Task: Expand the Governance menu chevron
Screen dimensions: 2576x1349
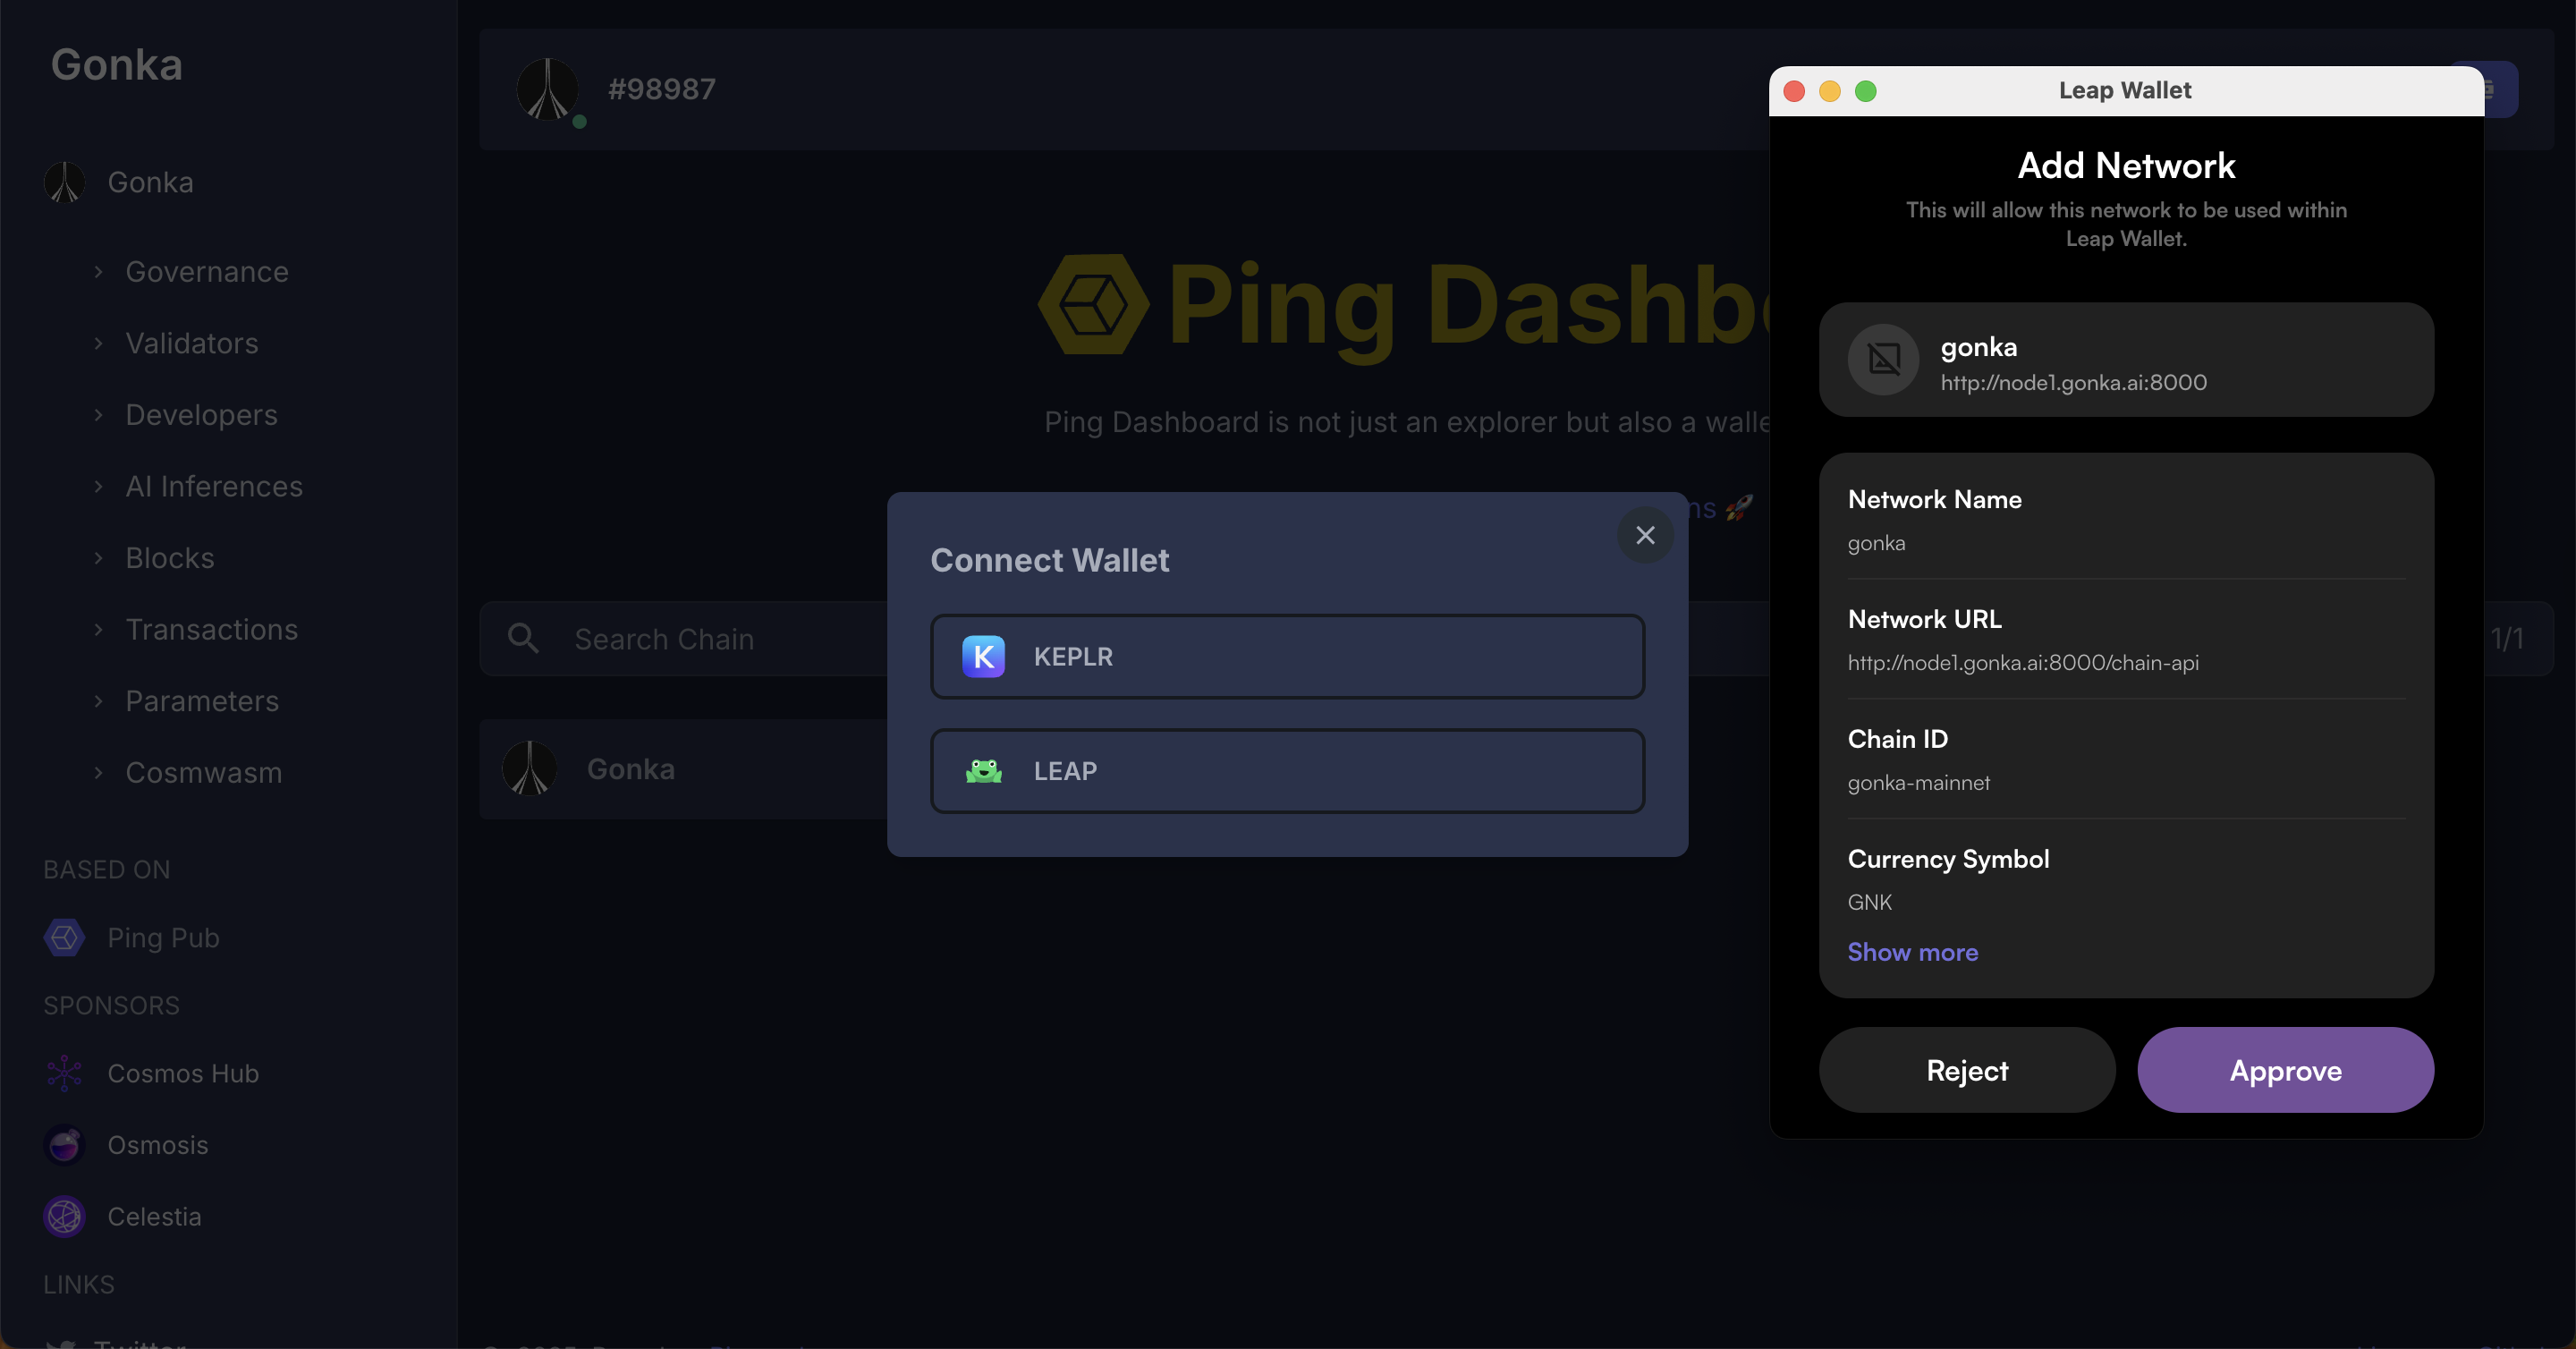Action: point(98,272)
